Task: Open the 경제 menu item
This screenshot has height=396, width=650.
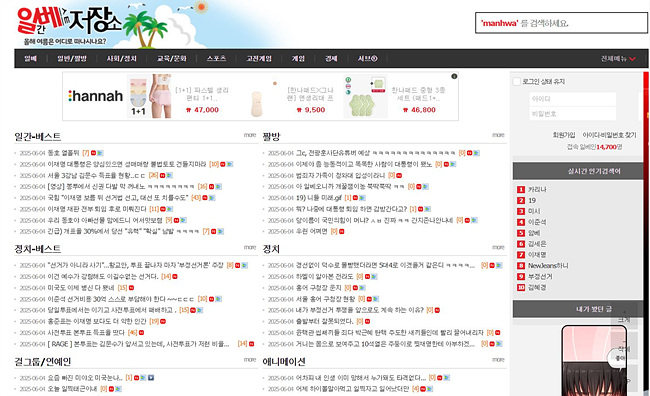Action: coord(331,58)
